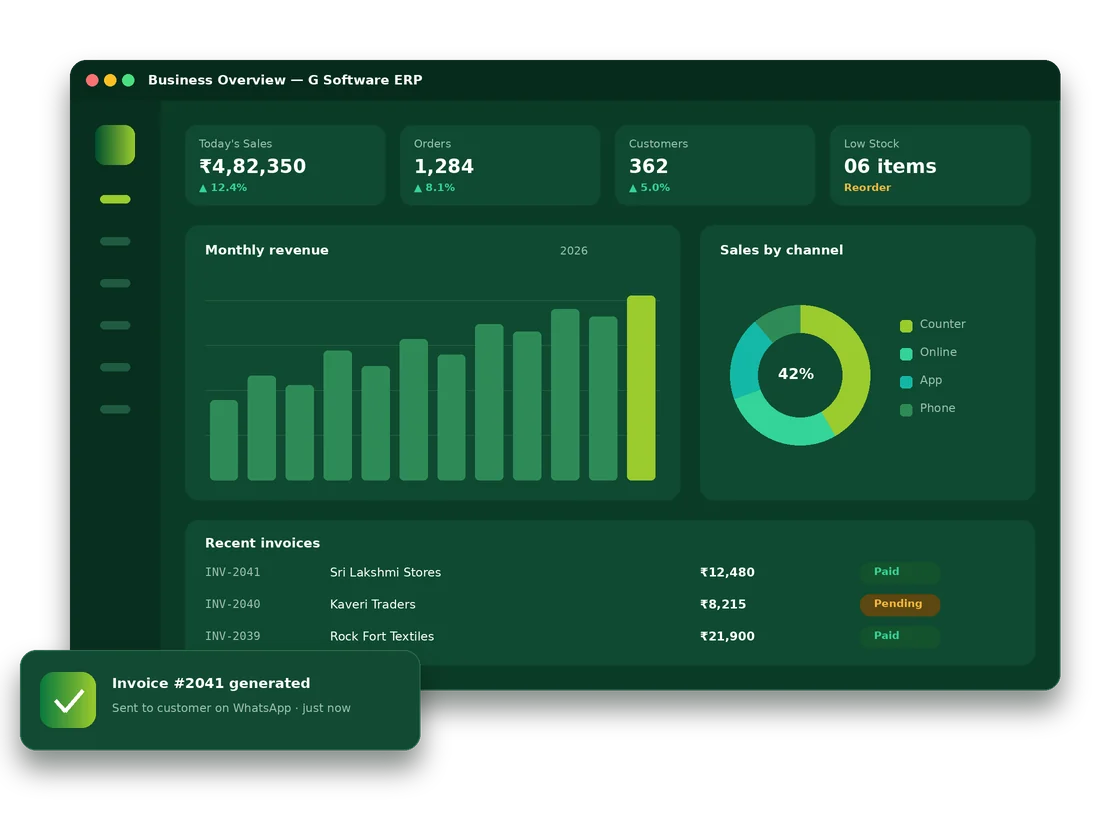The height and width of the screenshot is (820, 1100).
Task: Select the highlighted lime last-month revenue bar
Action: 641,388
